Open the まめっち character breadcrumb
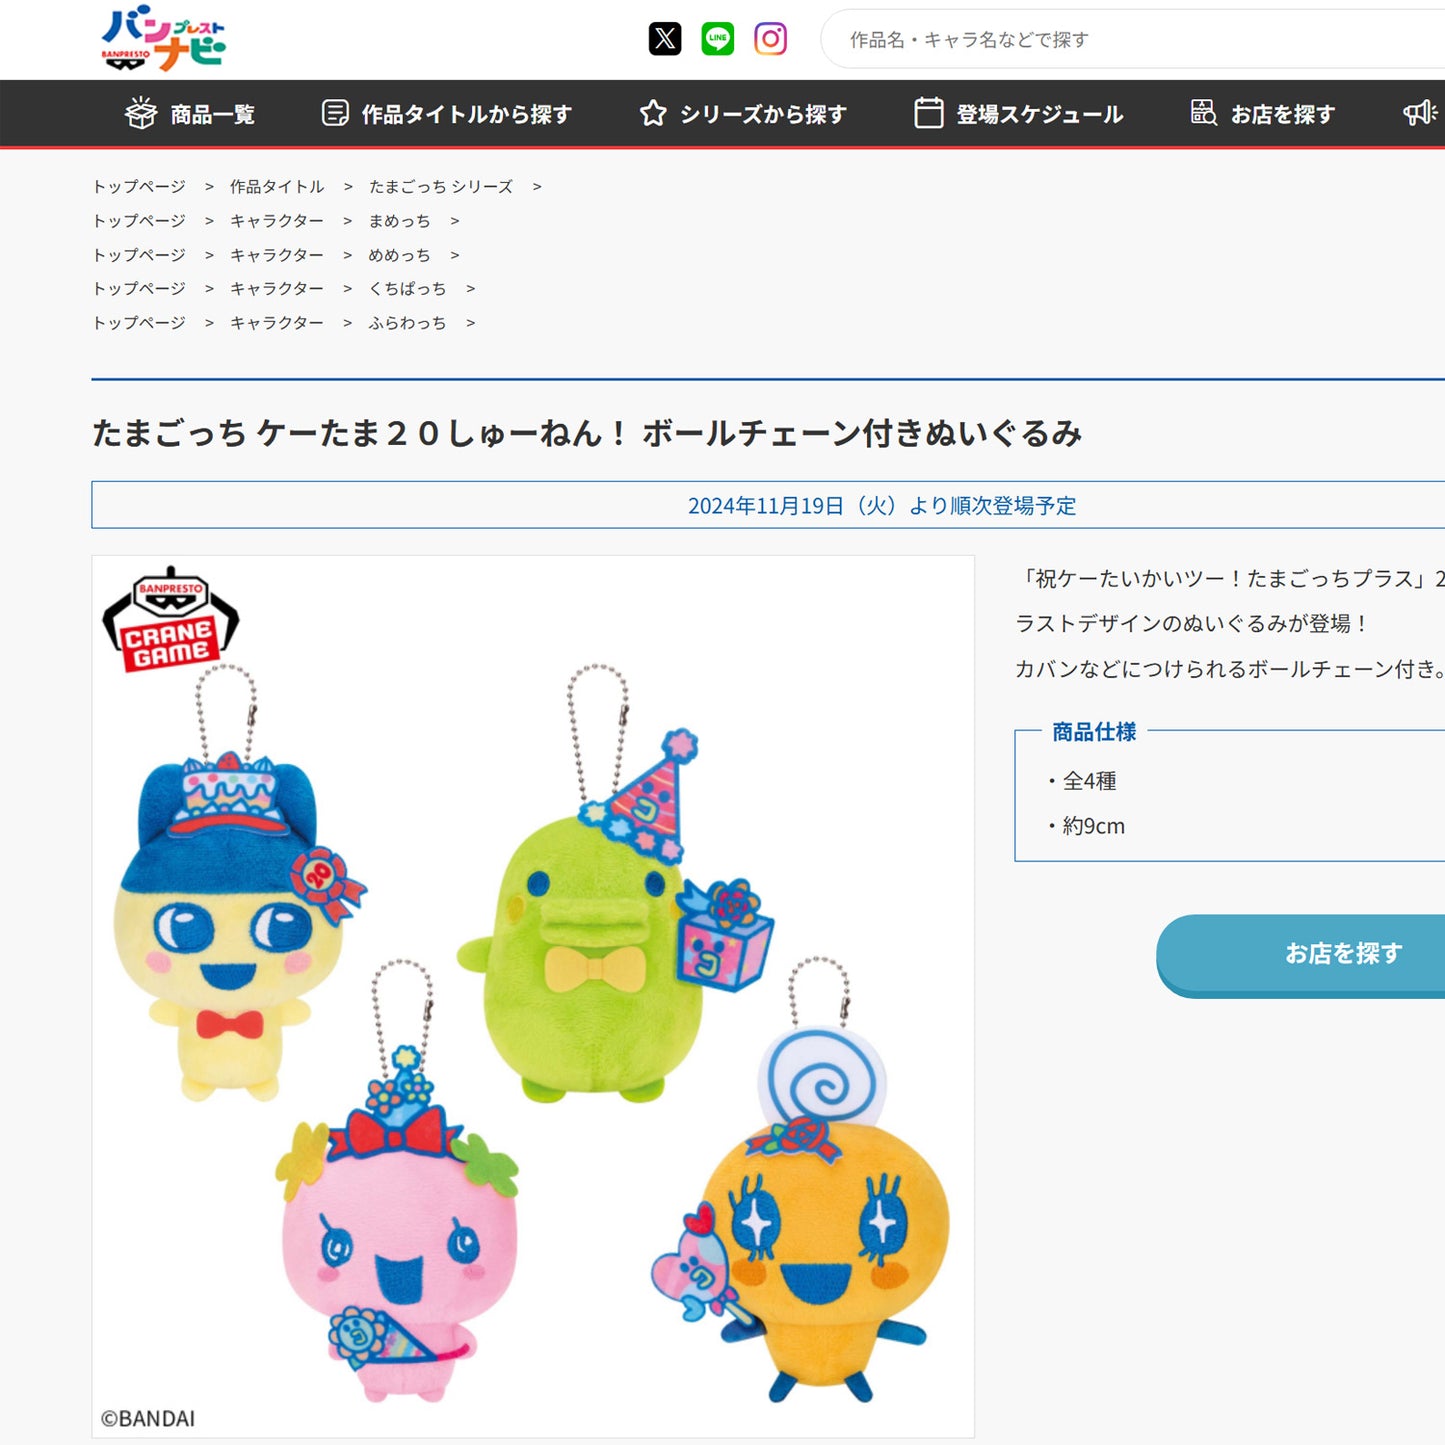 tap(399, 221)
